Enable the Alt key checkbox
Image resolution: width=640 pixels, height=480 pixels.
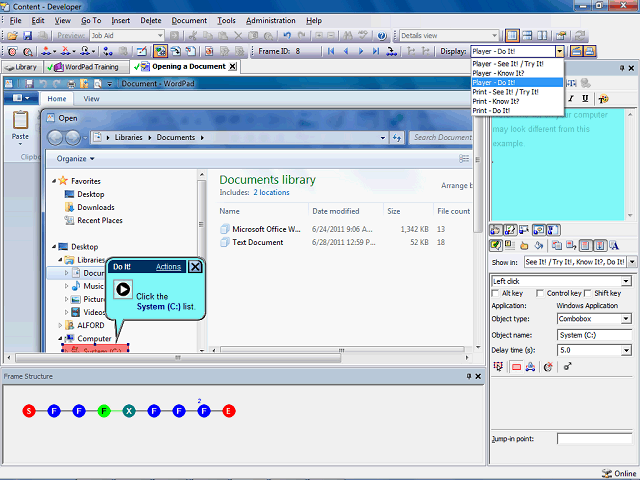pyautogui.click(x=496, y=293)
